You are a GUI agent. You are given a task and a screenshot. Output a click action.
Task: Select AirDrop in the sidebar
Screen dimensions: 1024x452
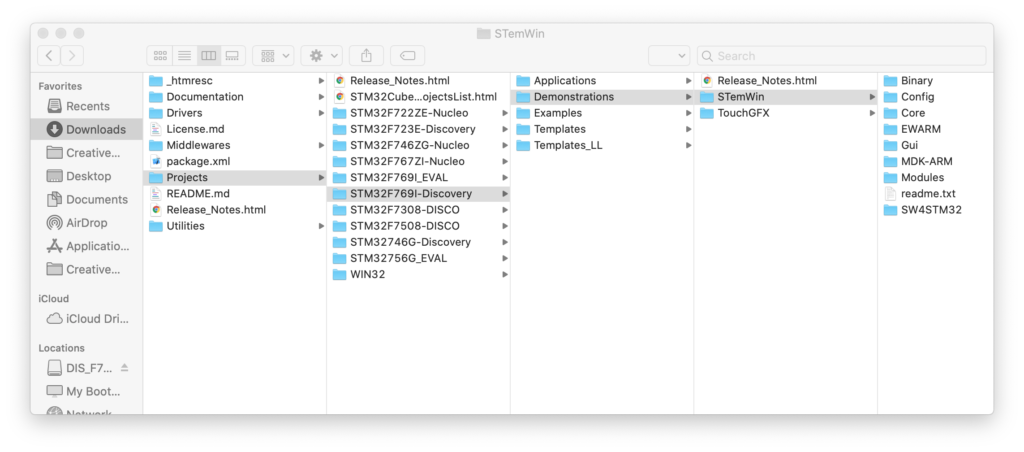(87, 223)
